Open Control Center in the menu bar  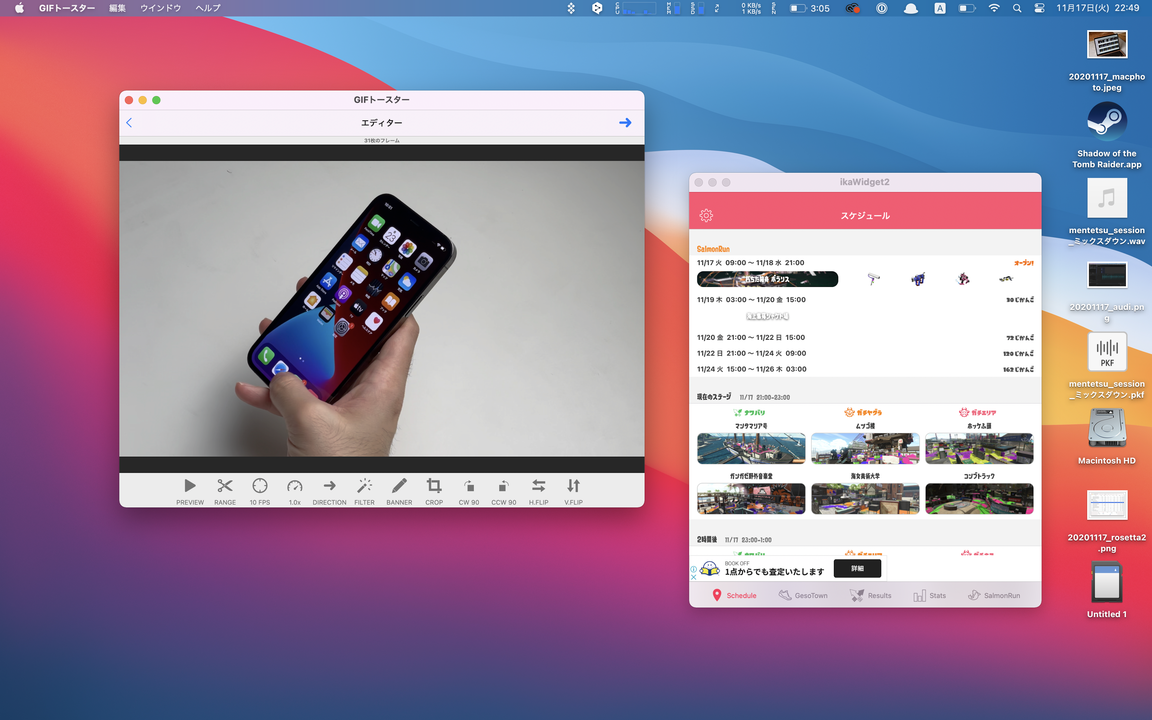coord(1039,8)
